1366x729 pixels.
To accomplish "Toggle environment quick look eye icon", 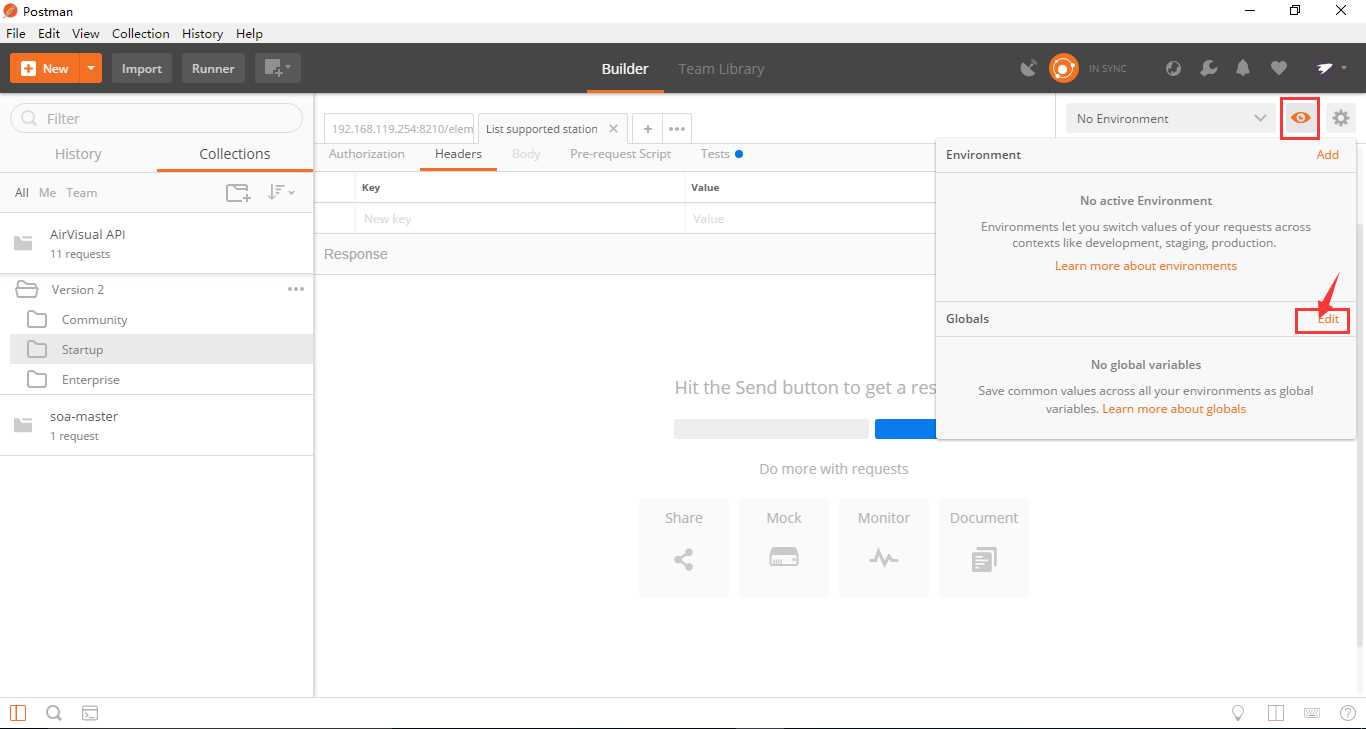I will point(1300,118).
